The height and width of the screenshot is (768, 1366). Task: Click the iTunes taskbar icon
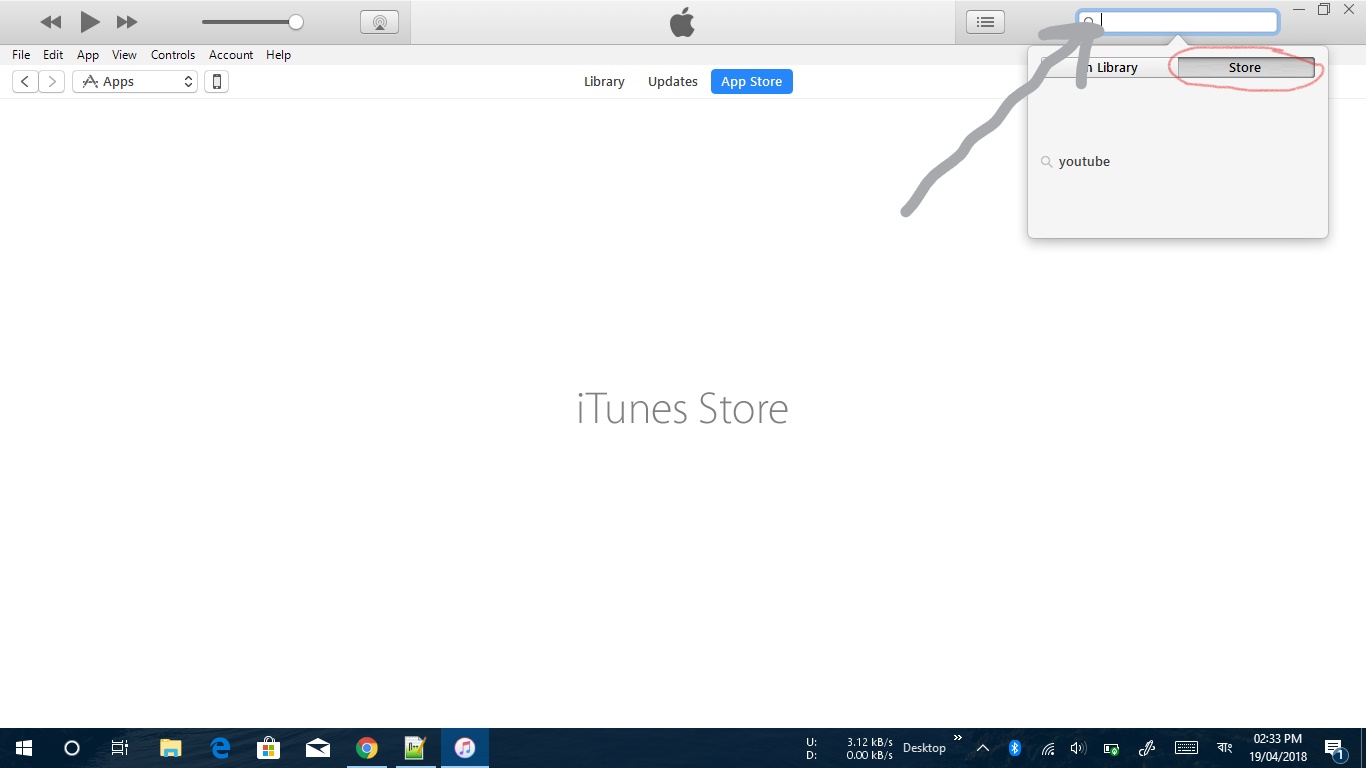(465, 748)
